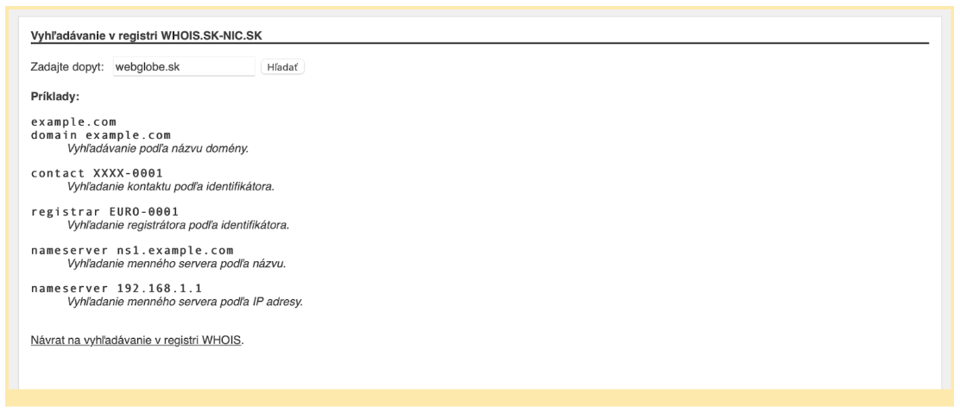The height and width of the screenshot is (412, 960).
Task: Click the description Vyhľadanie registrátora podľa identifikátora
Action: [x=178, y=225]
